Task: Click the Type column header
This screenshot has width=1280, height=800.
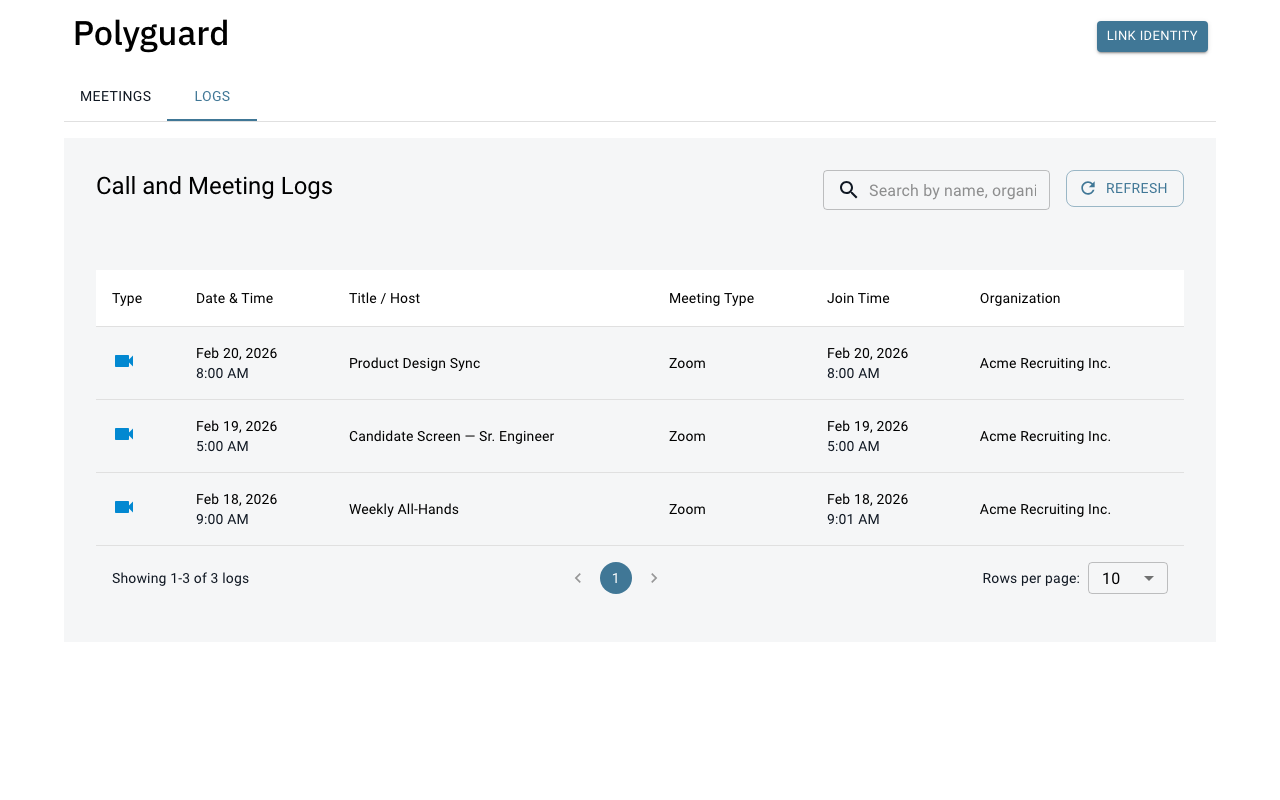Action: click(x=127, y=297)
